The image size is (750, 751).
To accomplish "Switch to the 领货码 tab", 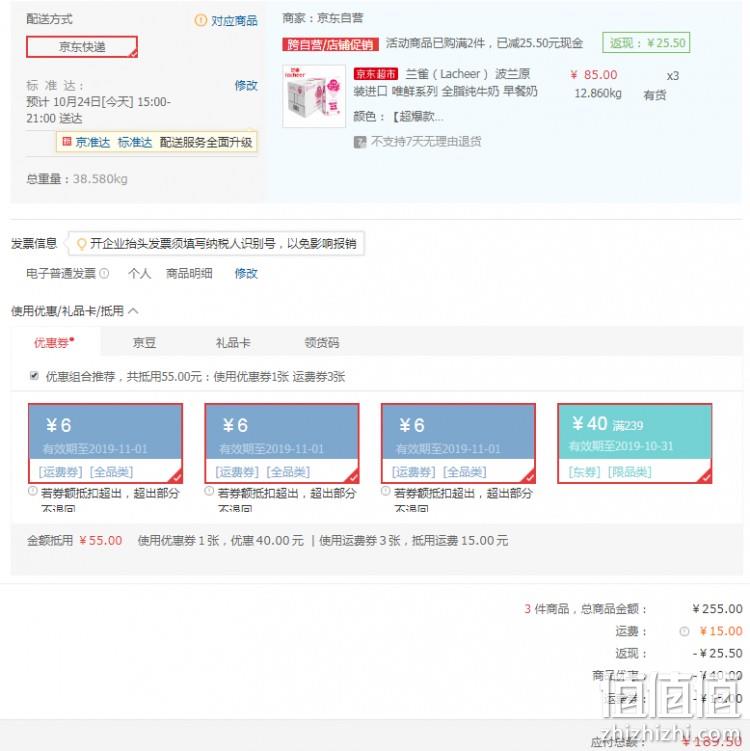I will click(x=322, y=342).
